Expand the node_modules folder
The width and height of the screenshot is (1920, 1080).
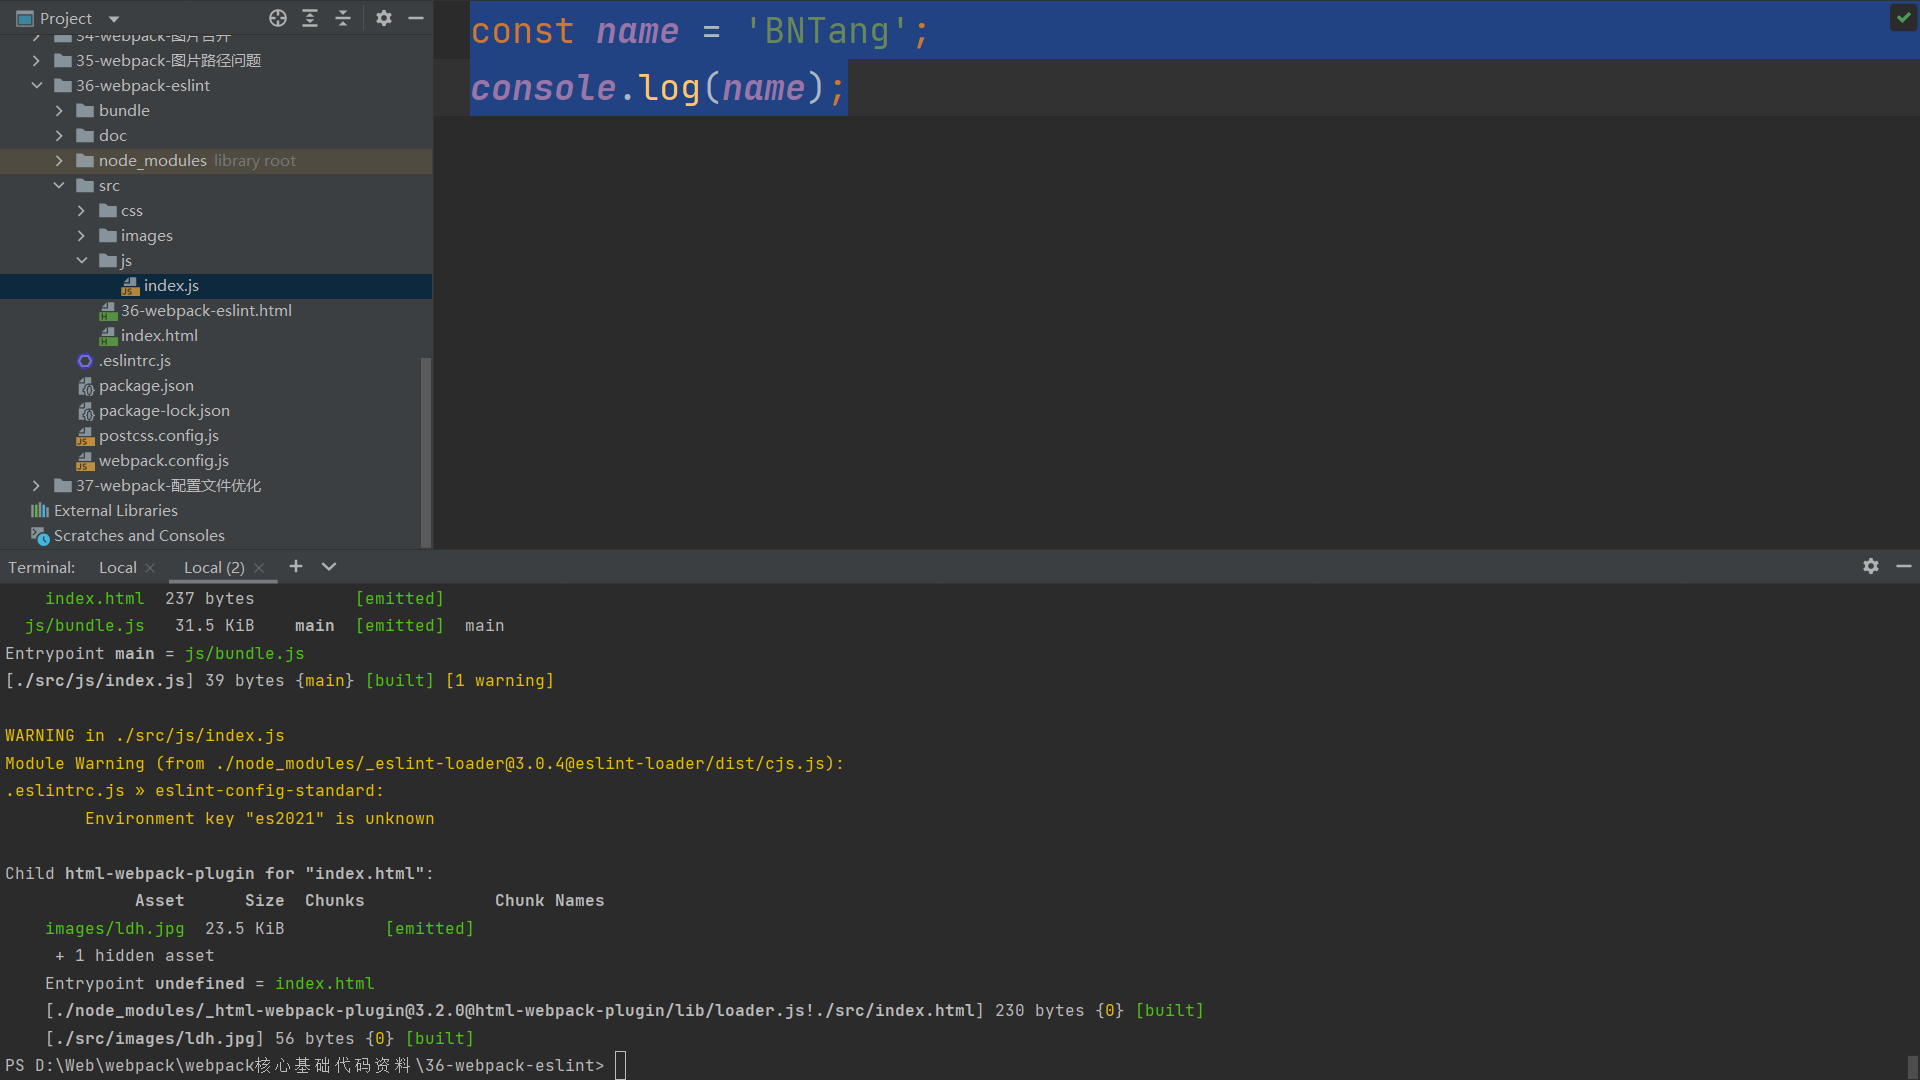point(59,161)
